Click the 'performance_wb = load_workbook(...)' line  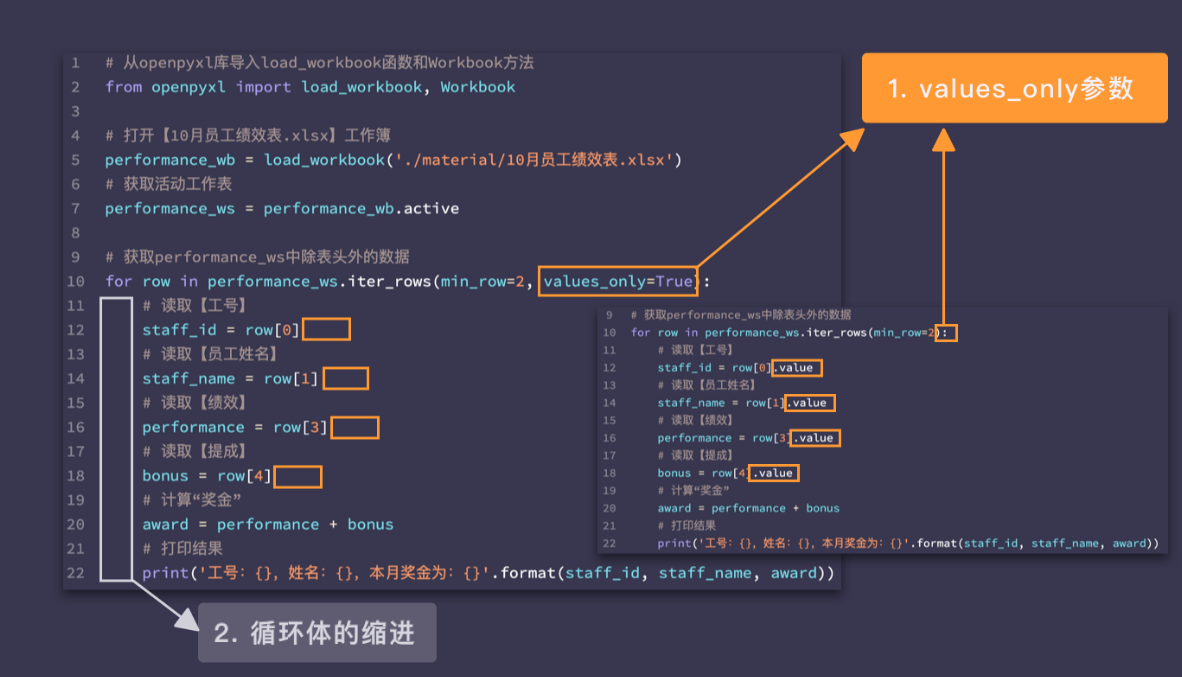(393, 160)
